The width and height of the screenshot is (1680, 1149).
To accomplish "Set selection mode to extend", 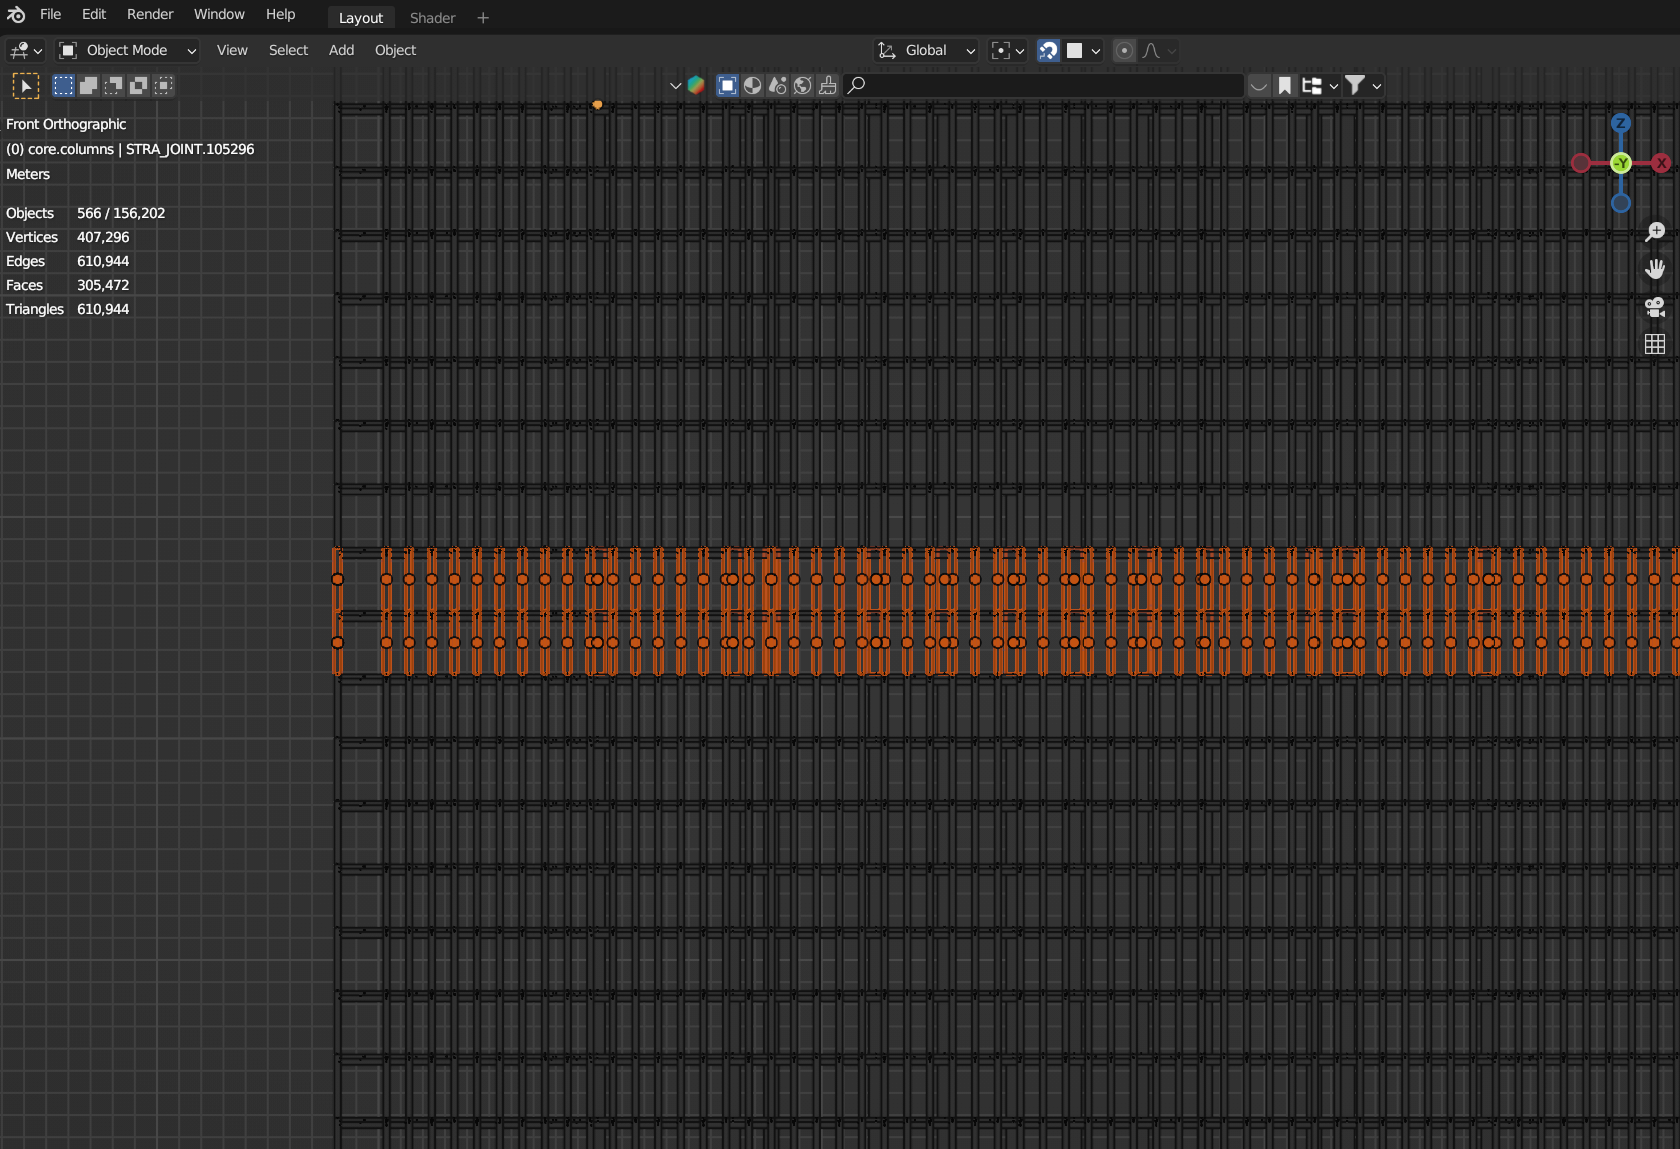I will pyautogui.click(x=88, y=86).
